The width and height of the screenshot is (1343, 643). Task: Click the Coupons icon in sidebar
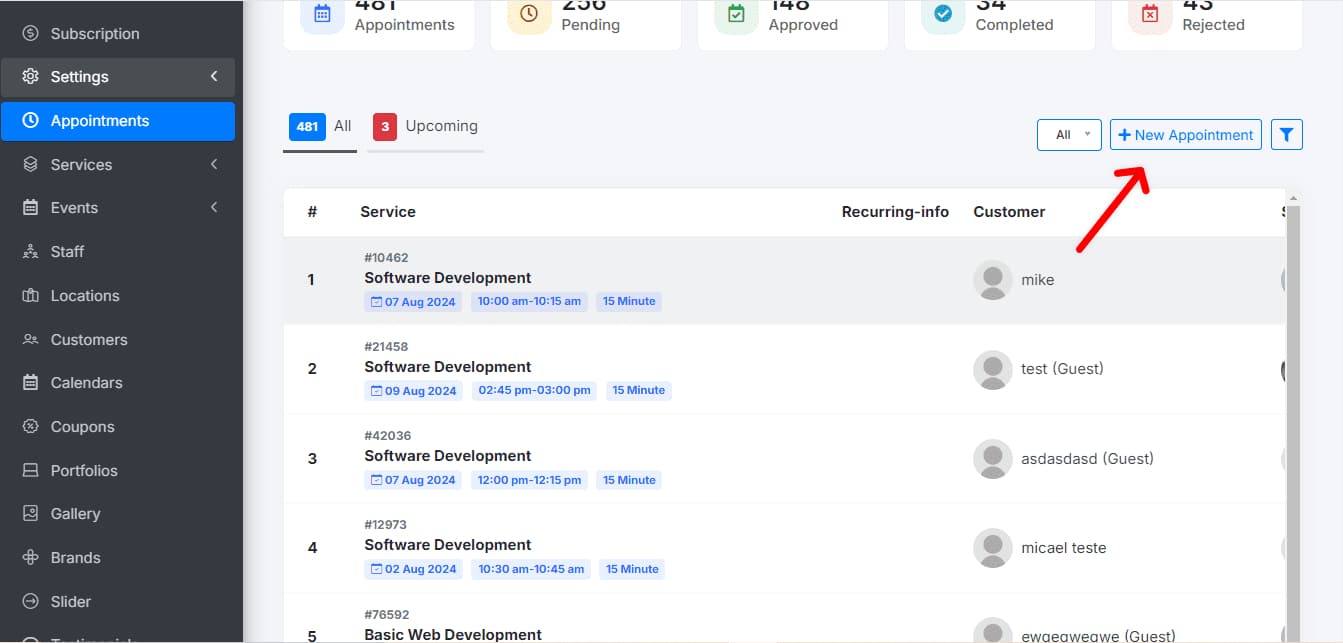[31, 427]
